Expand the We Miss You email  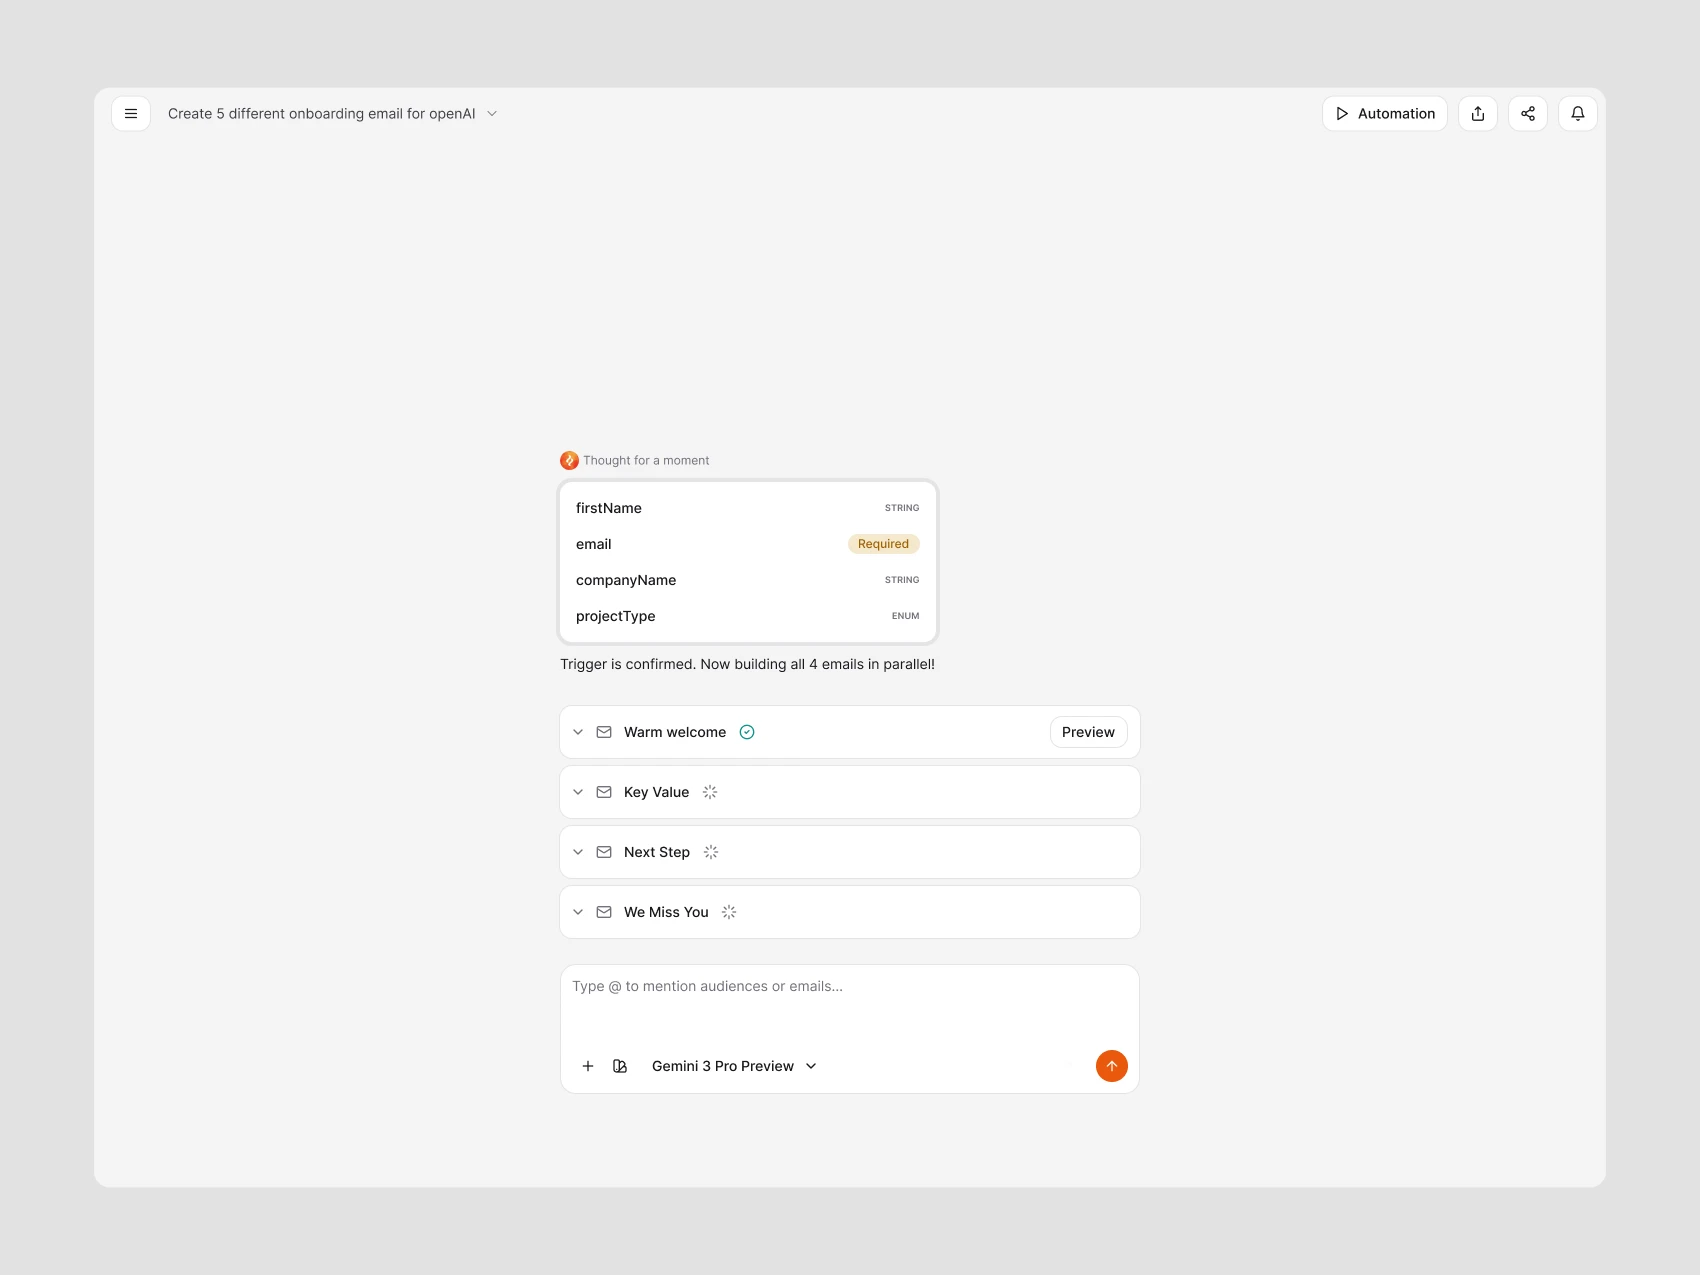(x=578, y=912)
